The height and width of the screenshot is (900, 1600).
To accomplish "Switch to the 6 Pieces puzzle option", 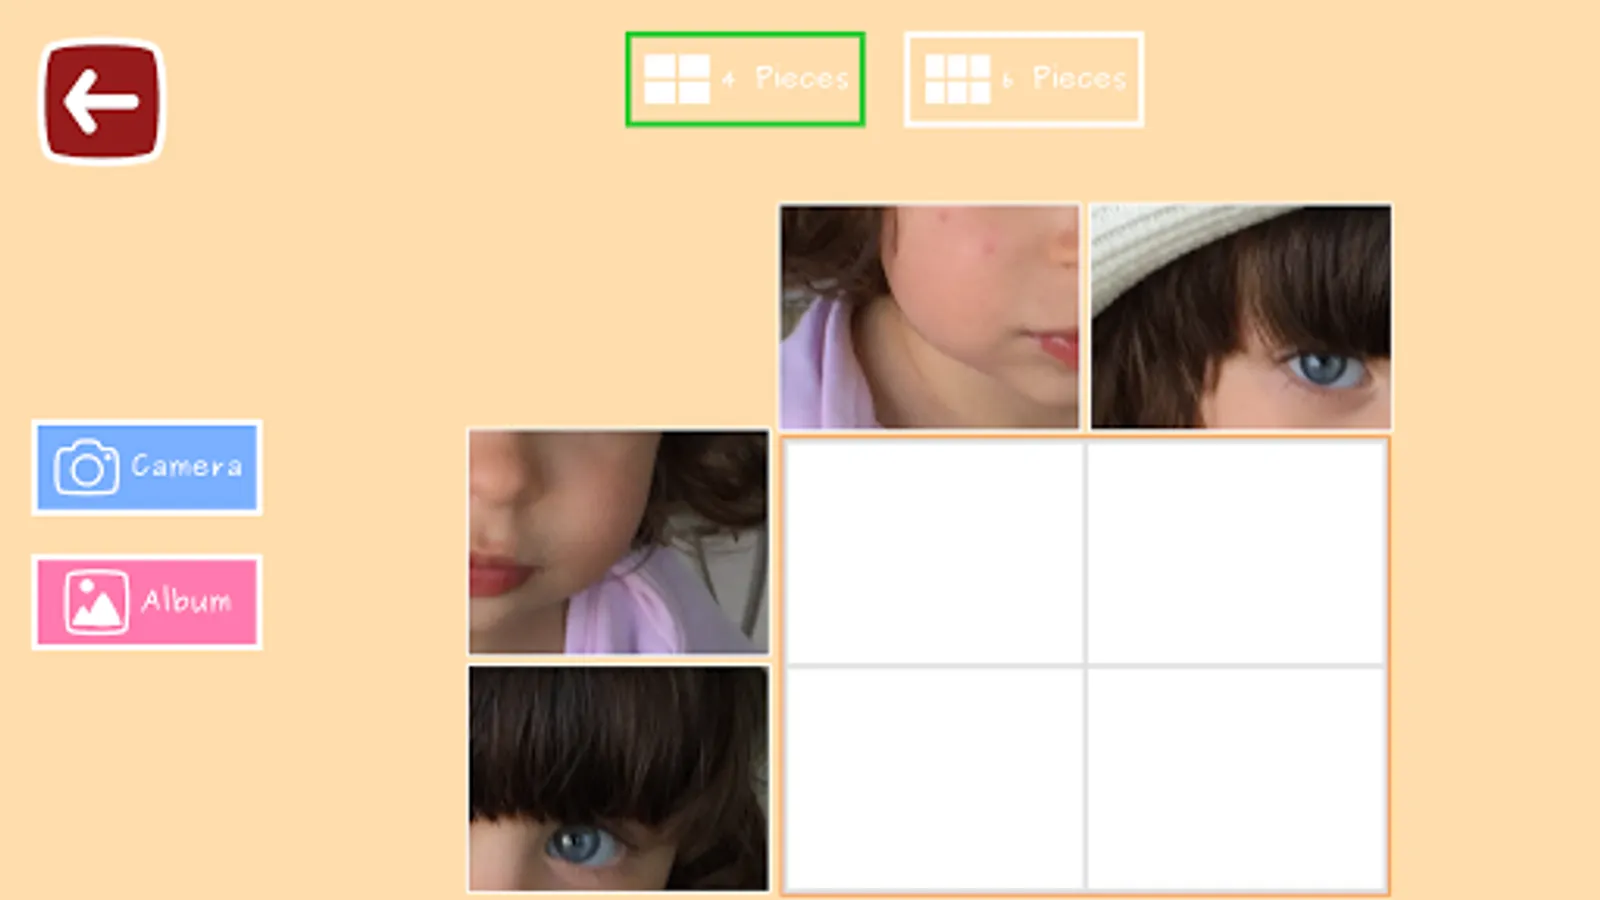I will (x=1024, y=79).
